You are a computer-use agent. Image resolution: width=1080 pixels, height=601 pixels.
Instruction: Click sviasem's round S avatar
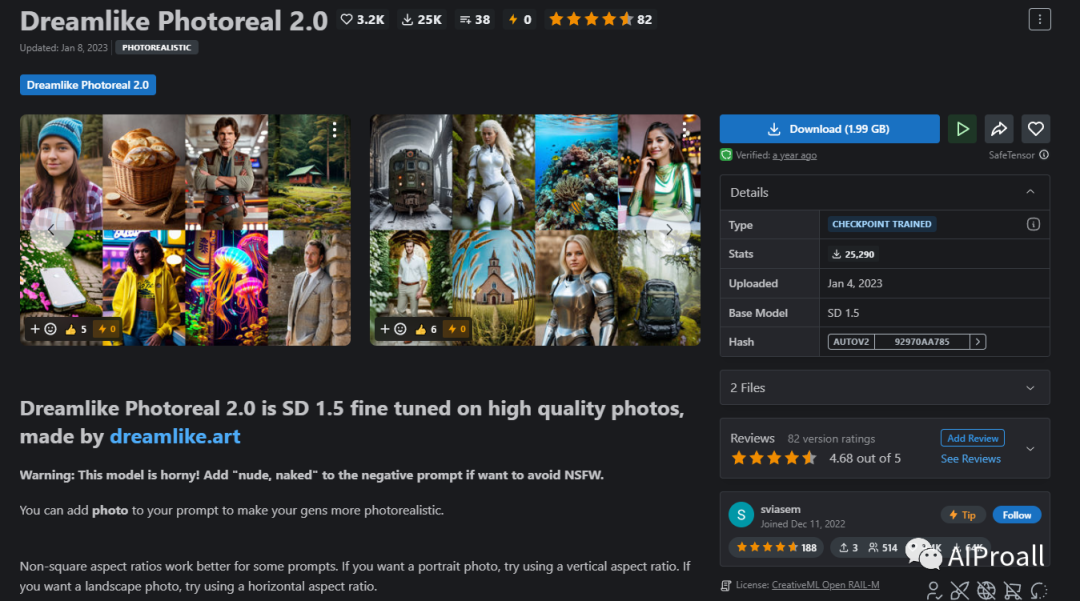[741, 515]
